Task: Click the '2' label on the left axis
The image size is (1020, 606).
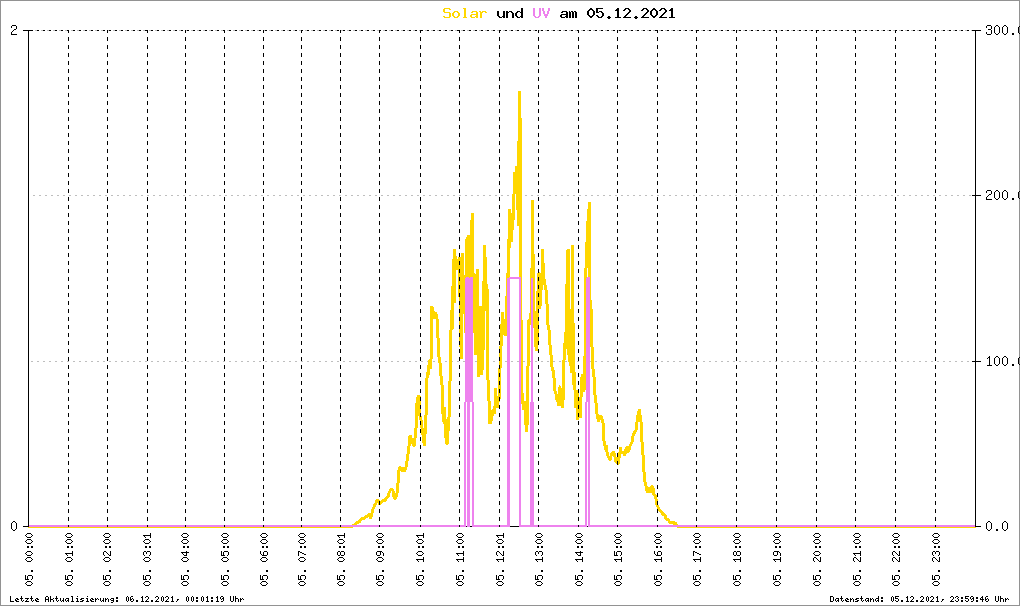Action: tap(14, 30)
